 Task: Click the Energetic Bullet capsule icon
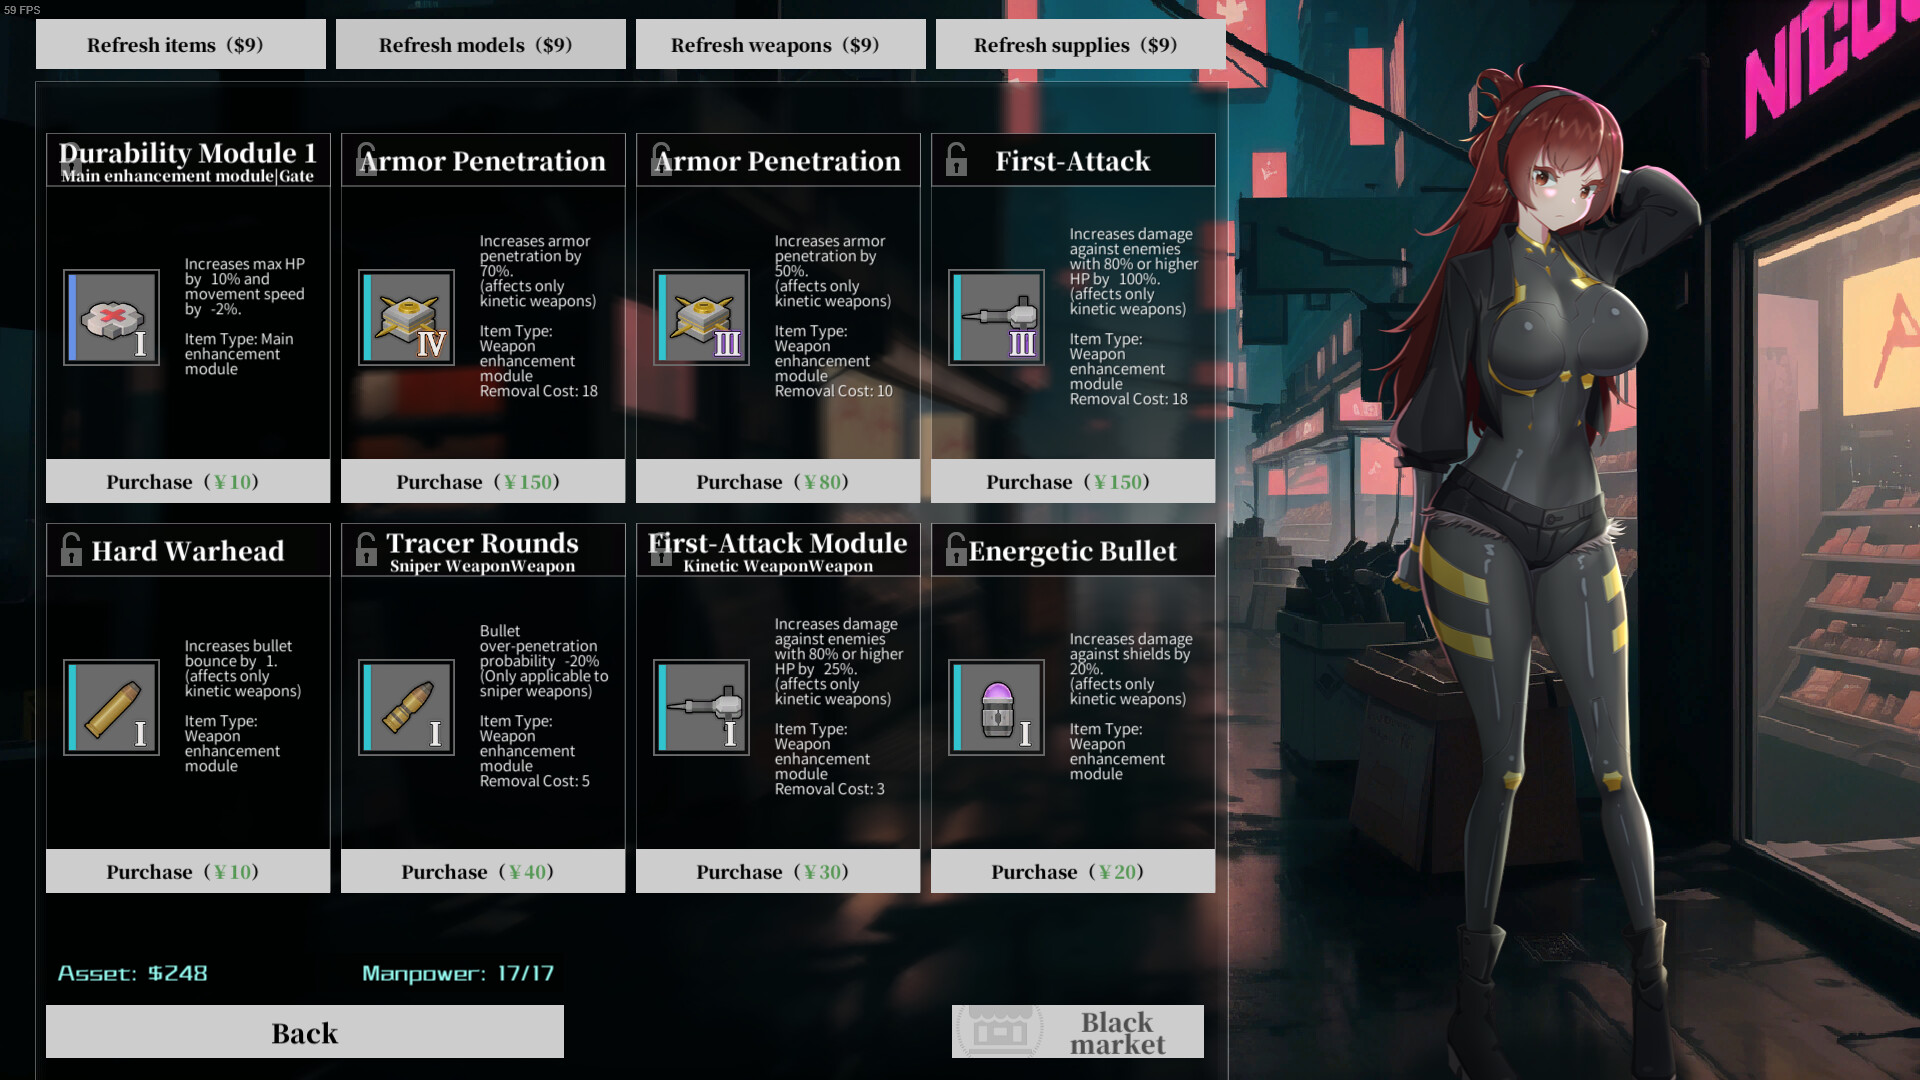pyautogui.click(x=996, y=708)
